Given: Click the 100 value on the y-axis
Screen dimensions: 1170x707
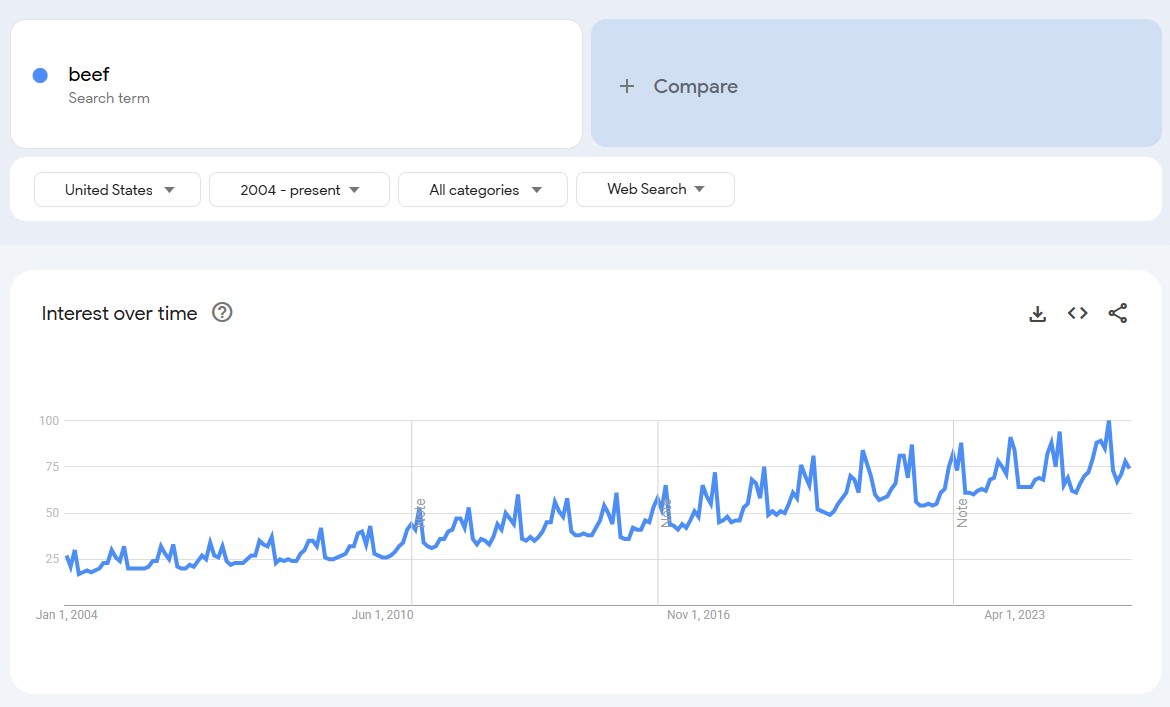Looking at the screenshot, I should [49, 421].
